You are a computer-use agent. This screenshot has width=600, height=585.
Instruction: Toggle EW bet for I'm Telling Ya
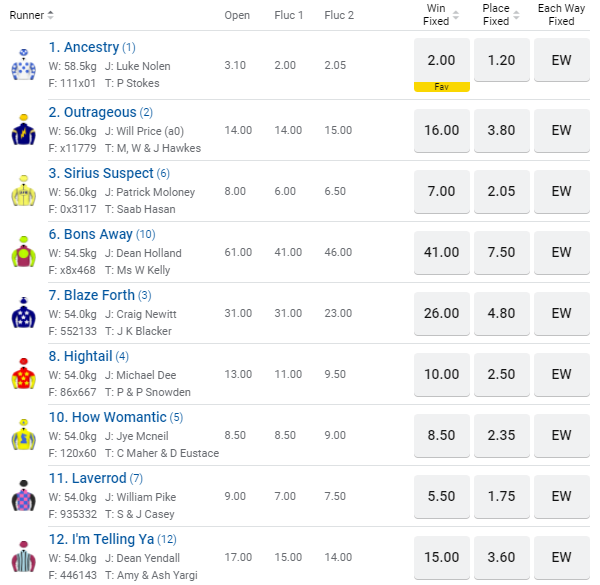click(x=561, y=557)
